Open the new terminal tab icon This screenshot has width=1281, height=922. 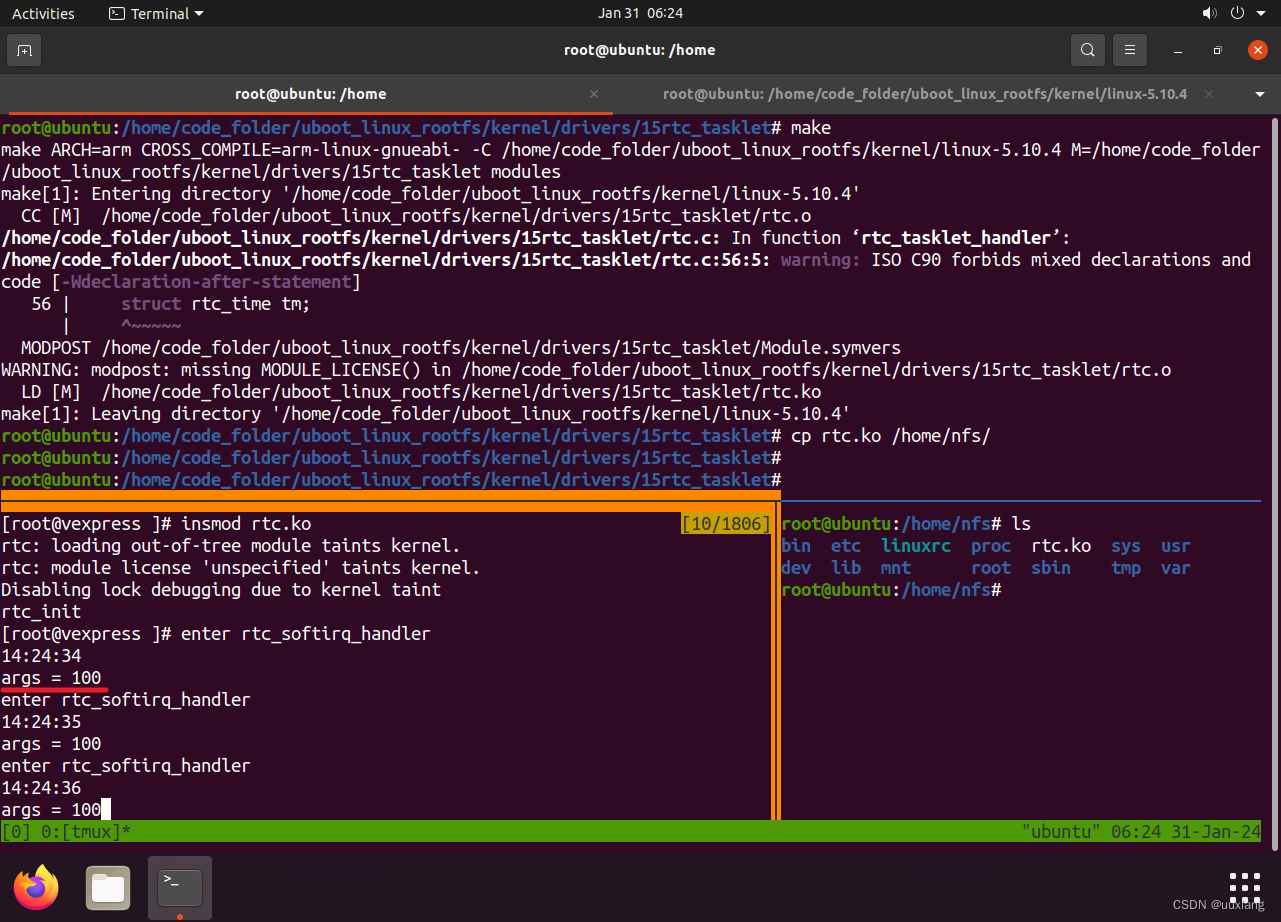24,50
